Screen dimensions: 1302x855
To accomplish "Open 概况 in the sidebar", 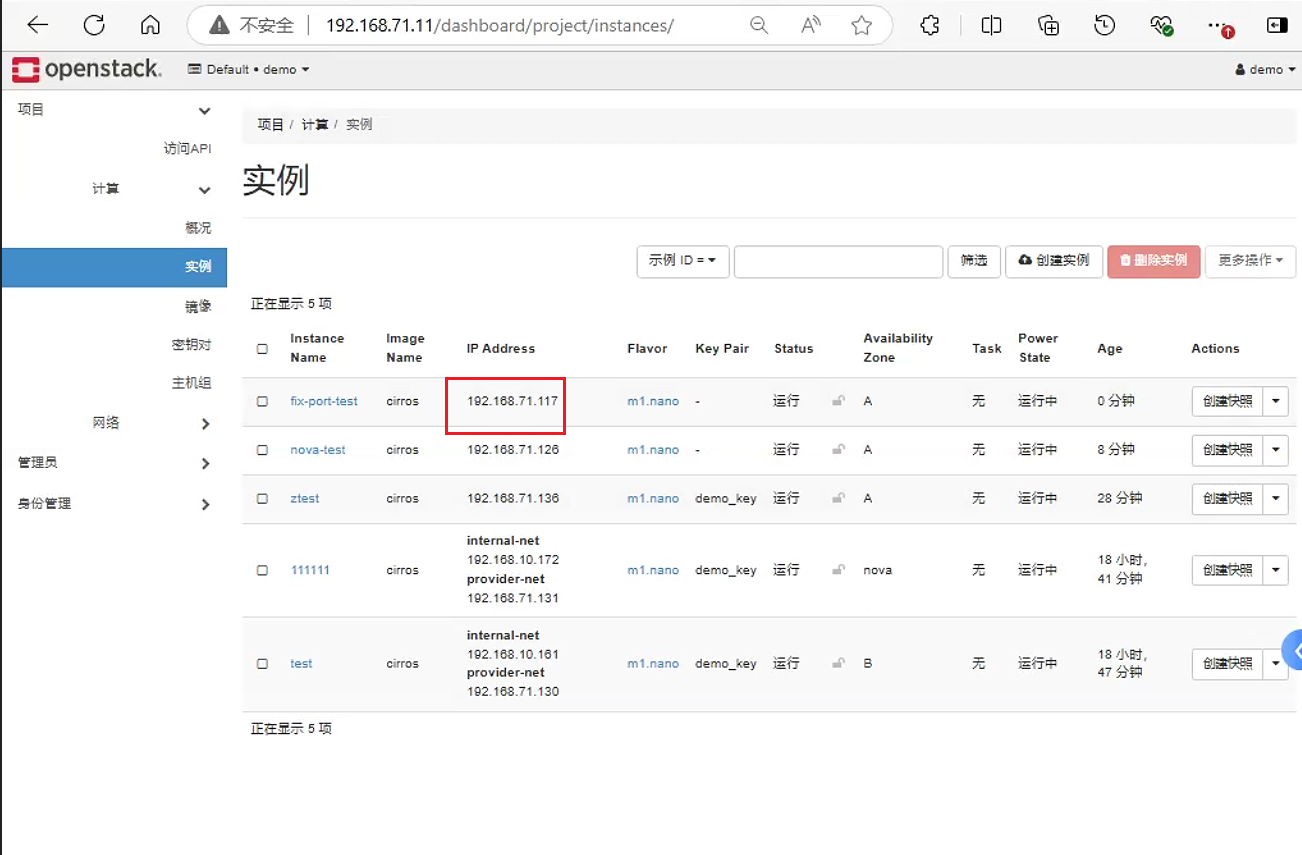I will (x=198, y=228).
